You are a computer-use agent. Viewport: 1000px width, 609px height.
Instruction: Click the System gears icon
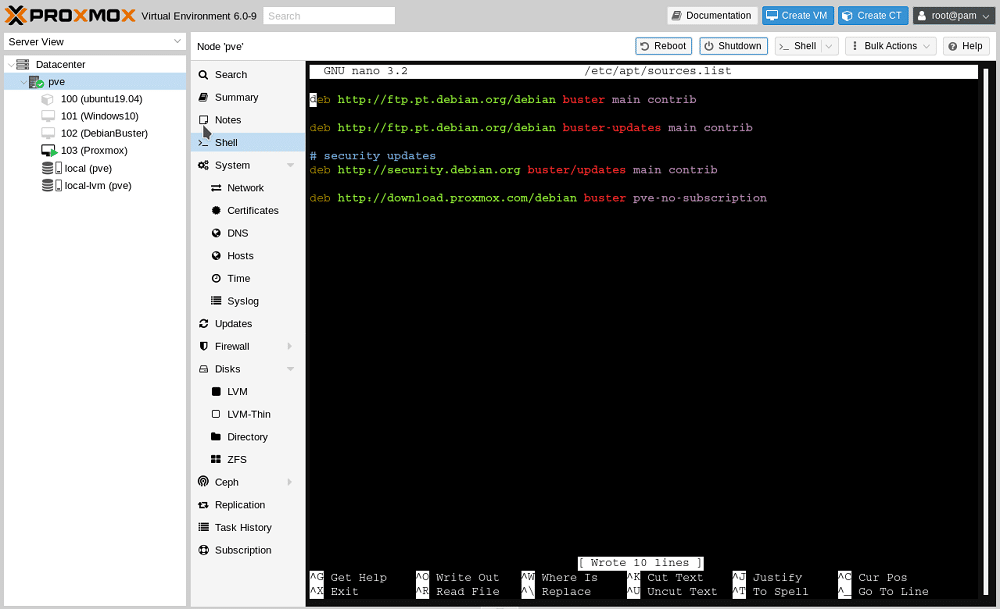click(x=203, y=165)
